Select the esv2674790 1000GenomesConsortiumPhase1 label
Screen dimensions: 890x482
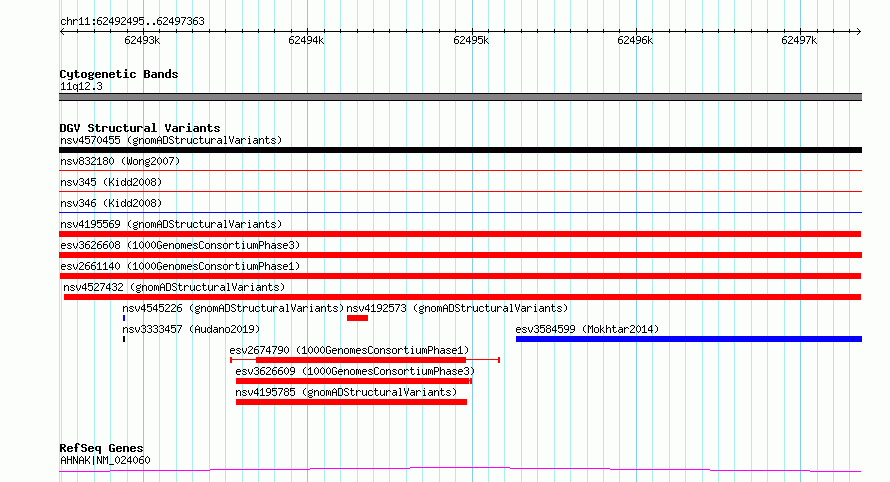tap(349, 350)
